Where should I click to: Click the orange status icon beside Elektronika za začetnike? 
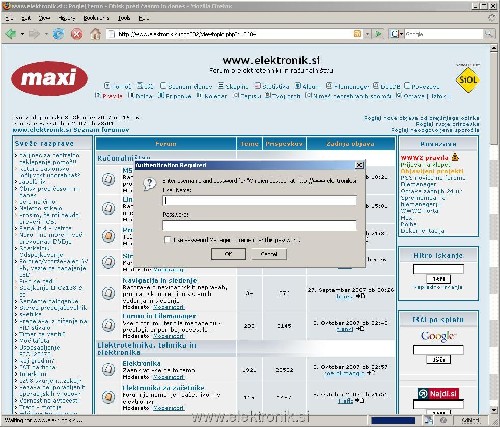tap(108, 397)
